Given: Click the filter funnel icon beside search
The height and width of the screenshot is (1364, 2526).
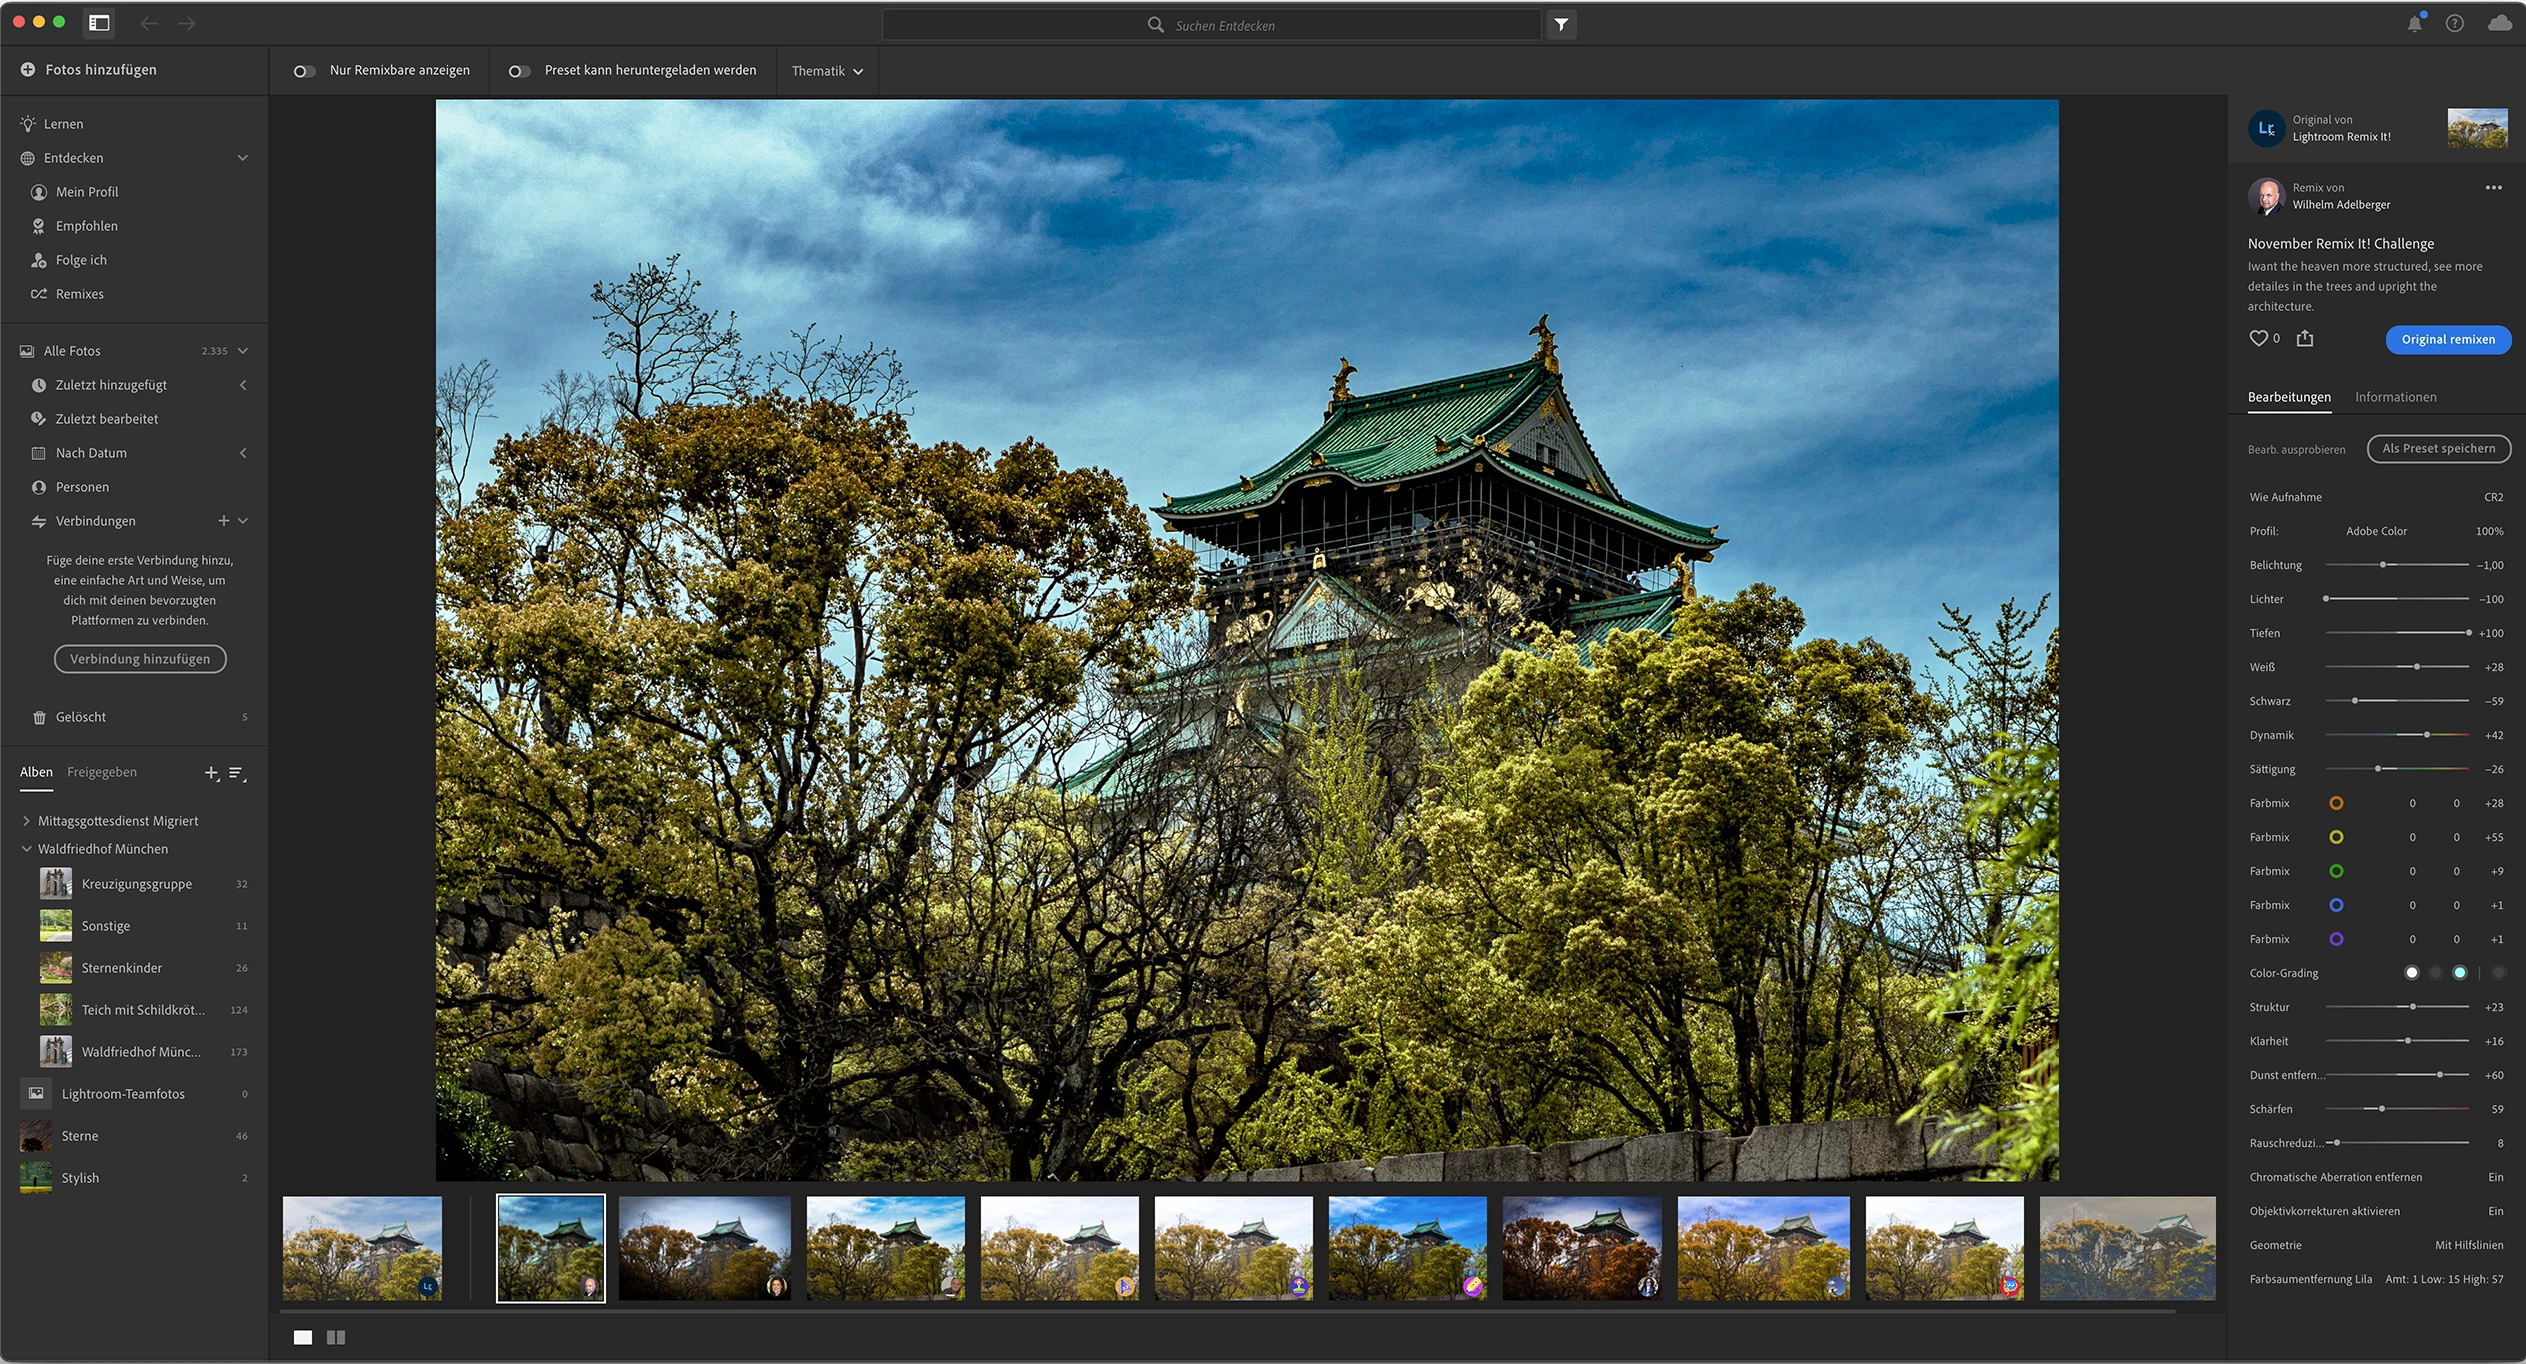Looking at the screenshot, I should pyautogui.click(x=1561, y=25).
